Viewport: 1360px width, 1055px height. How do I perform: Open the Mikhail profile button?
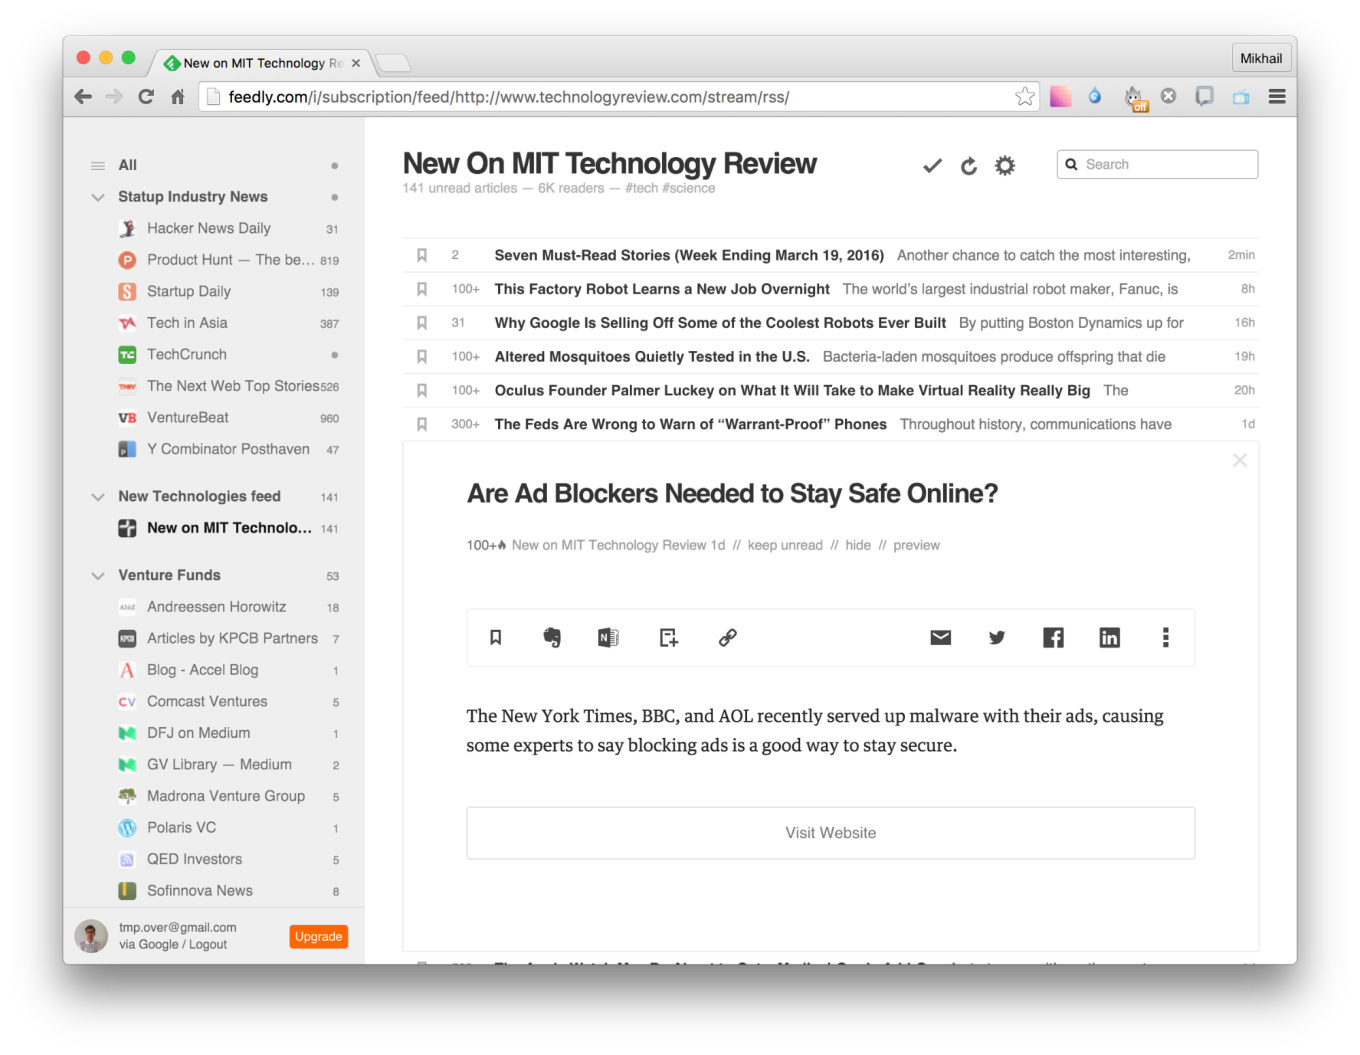[1261, 58]
